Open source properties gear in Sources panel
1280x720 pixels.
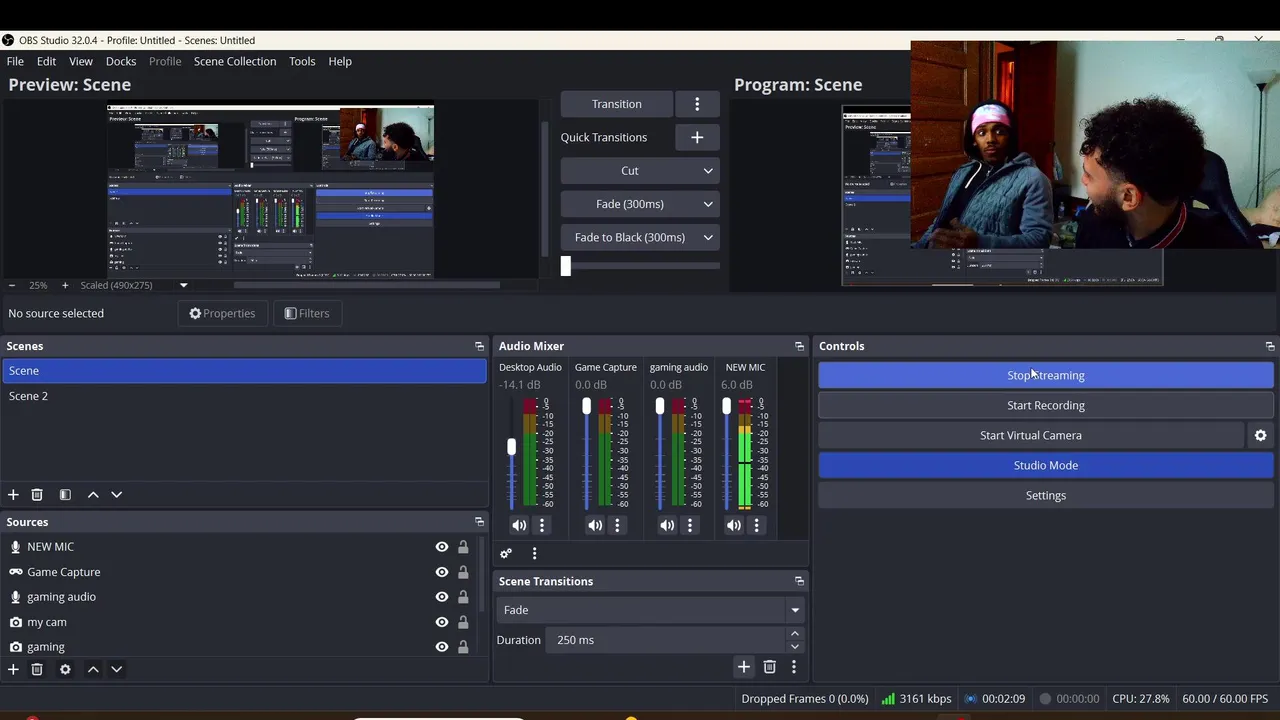point(65,669)
